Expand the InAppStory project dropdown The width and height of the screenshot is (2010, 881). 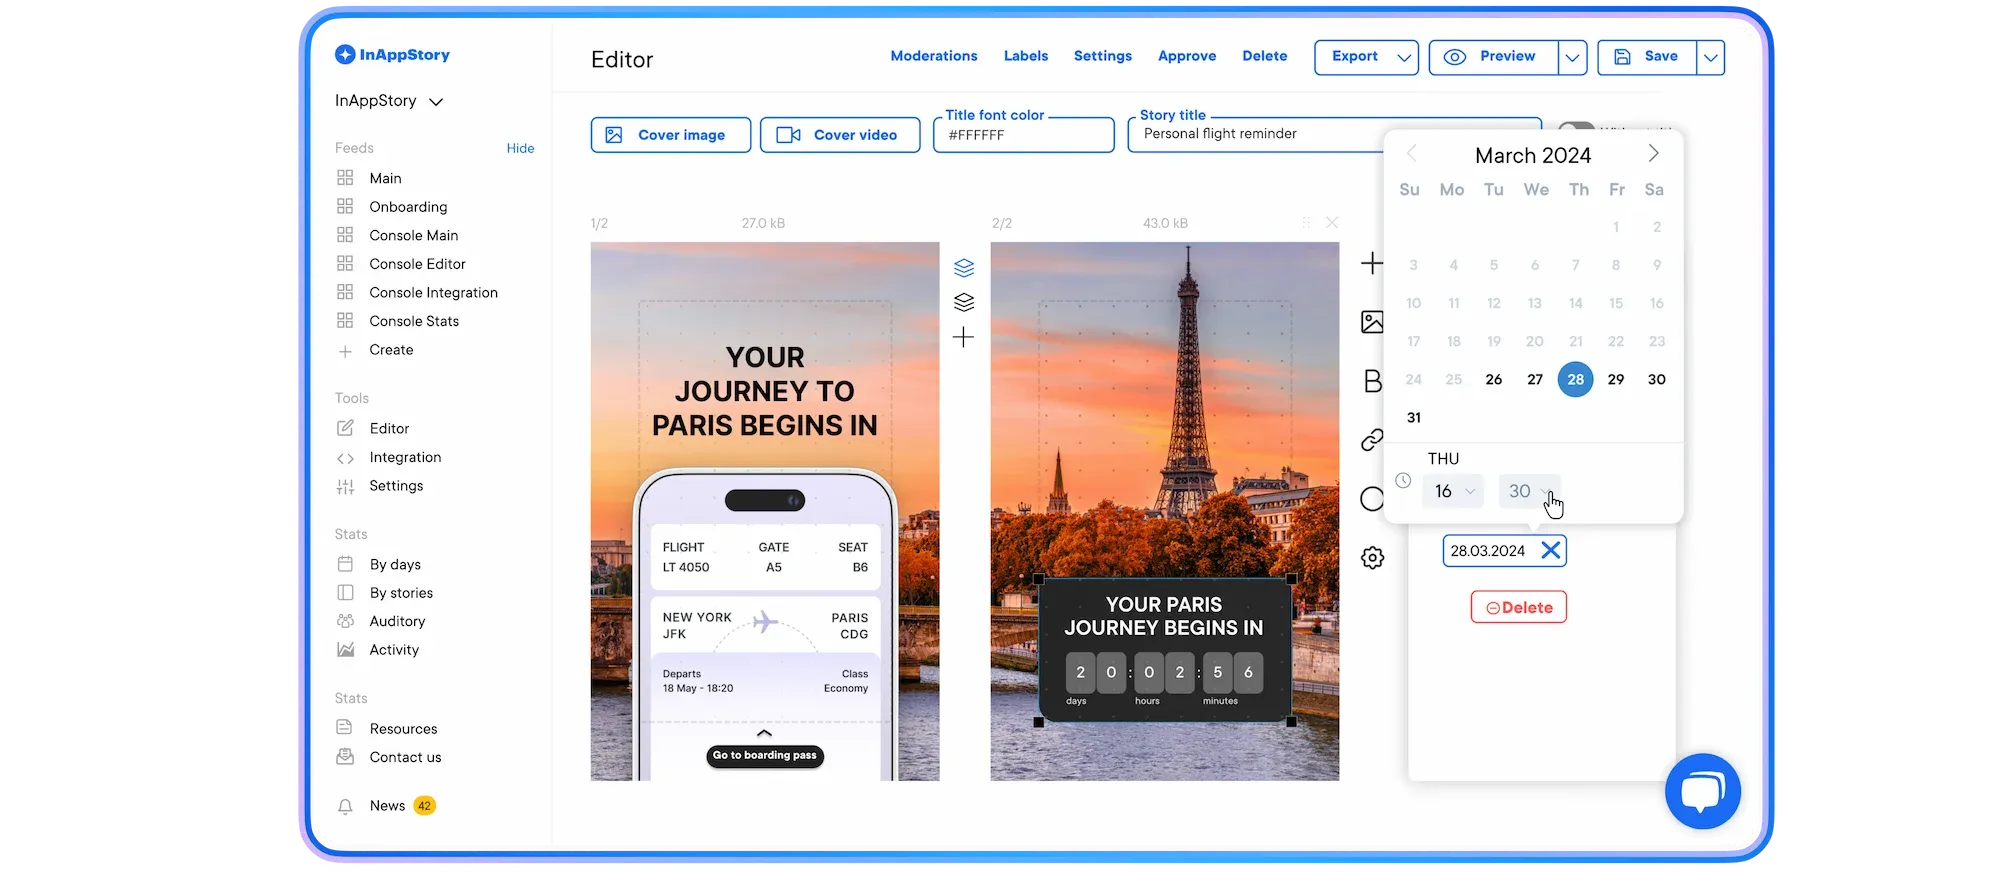click(x=436, y=102)
